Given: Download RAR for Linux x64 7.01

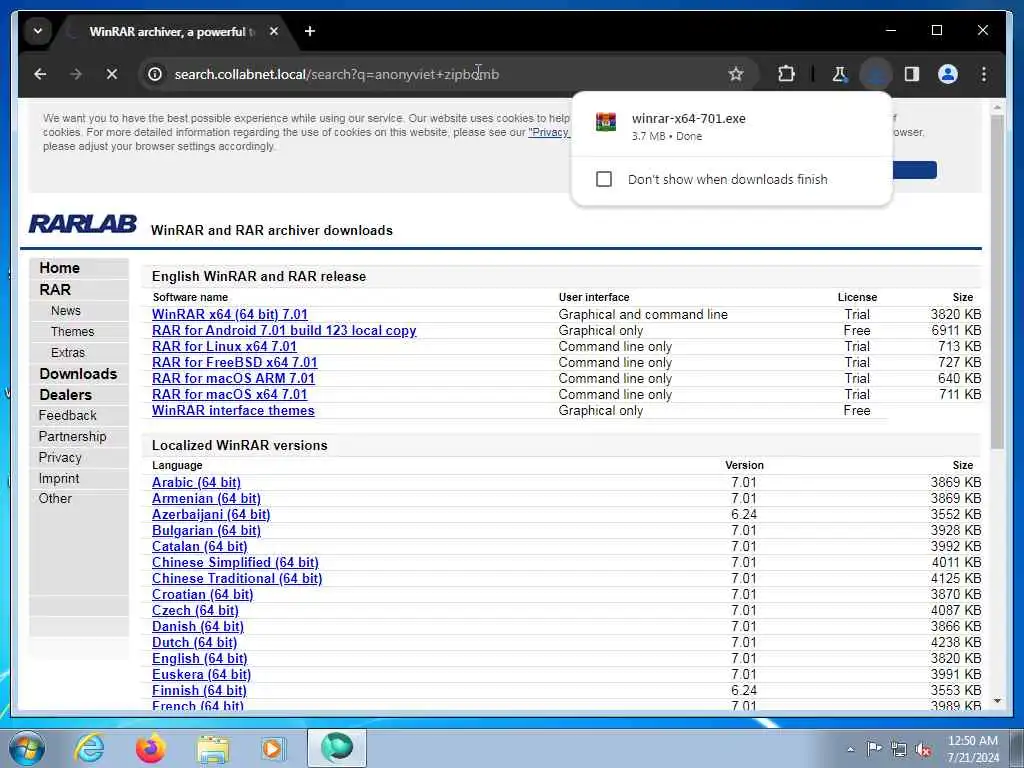Looking at the screenshot, I should click(x=224, y=346).
